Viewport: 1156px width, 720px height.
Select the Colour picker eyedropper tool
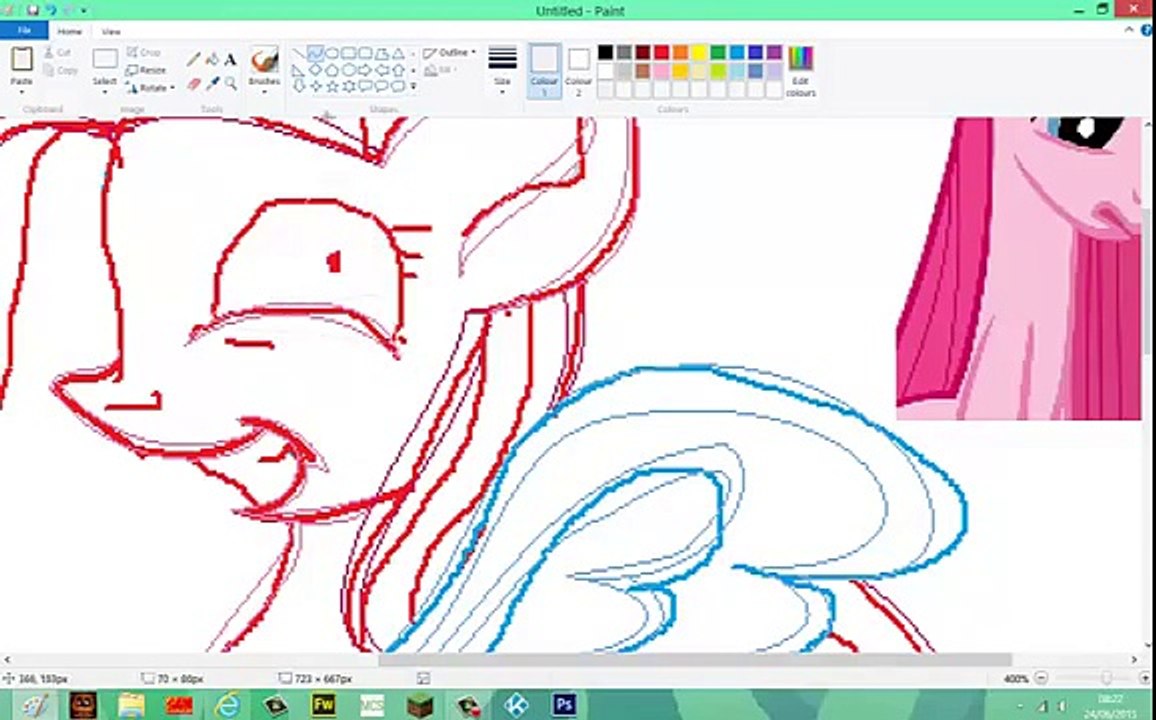212,83
